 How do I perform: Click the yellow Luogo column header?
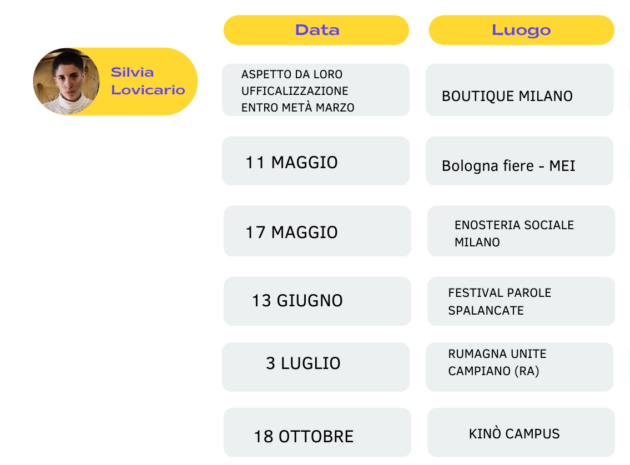coord(521,30)
